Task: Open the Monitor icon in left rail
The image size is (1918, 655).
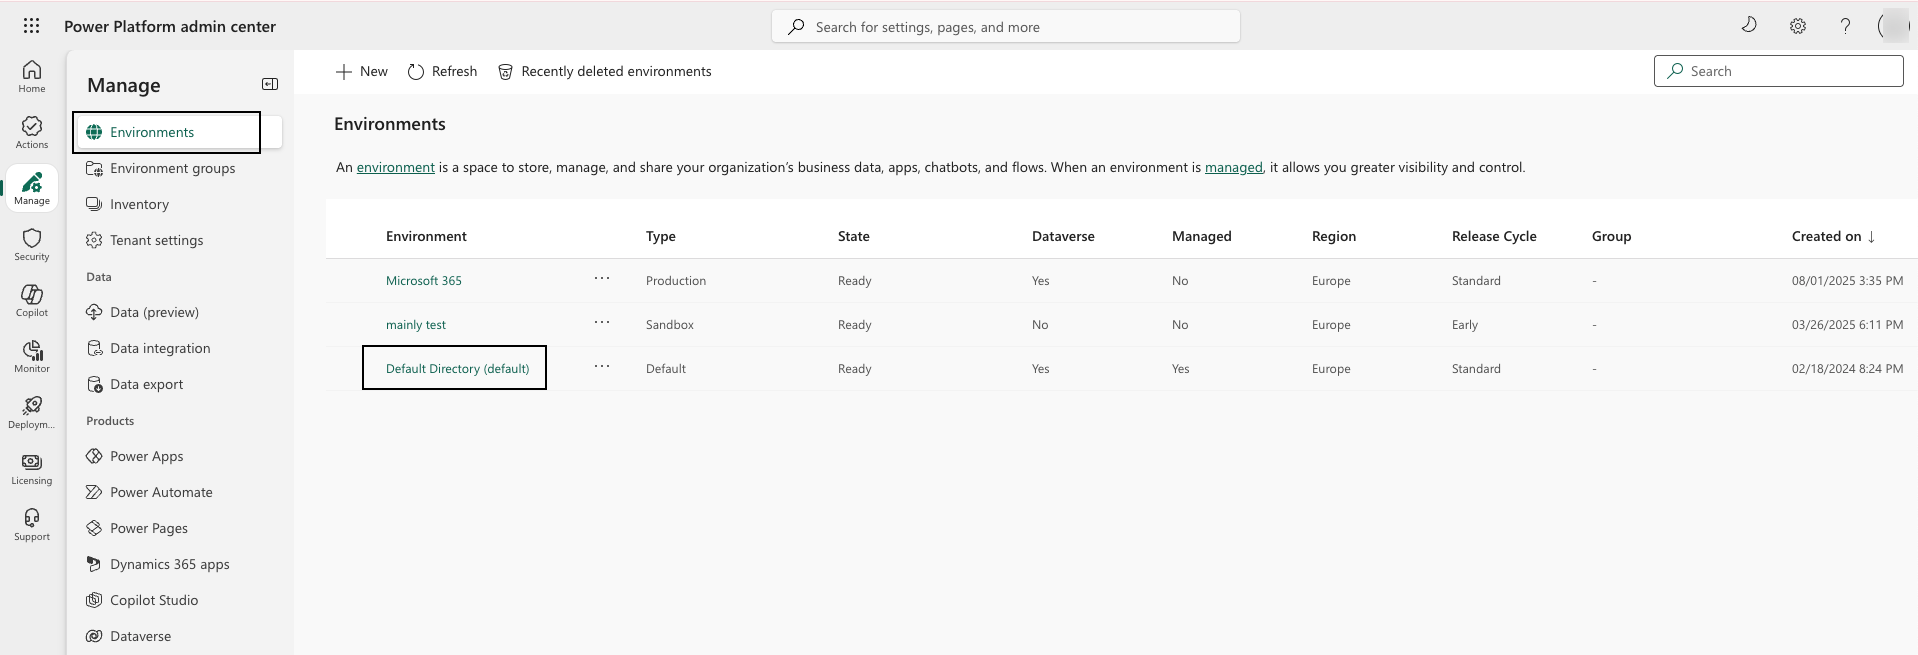Action: pyautogui.click(x=32, y=355)
